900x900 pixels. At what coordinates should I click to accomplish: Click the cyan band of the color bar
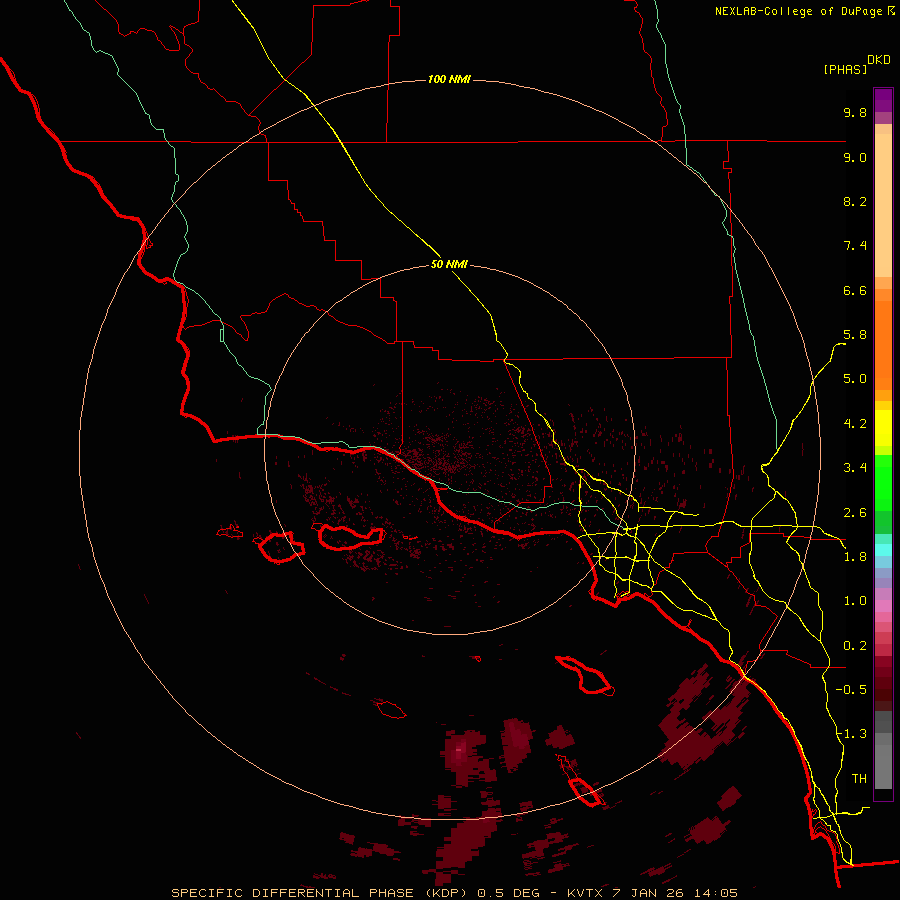pos(883,549)
